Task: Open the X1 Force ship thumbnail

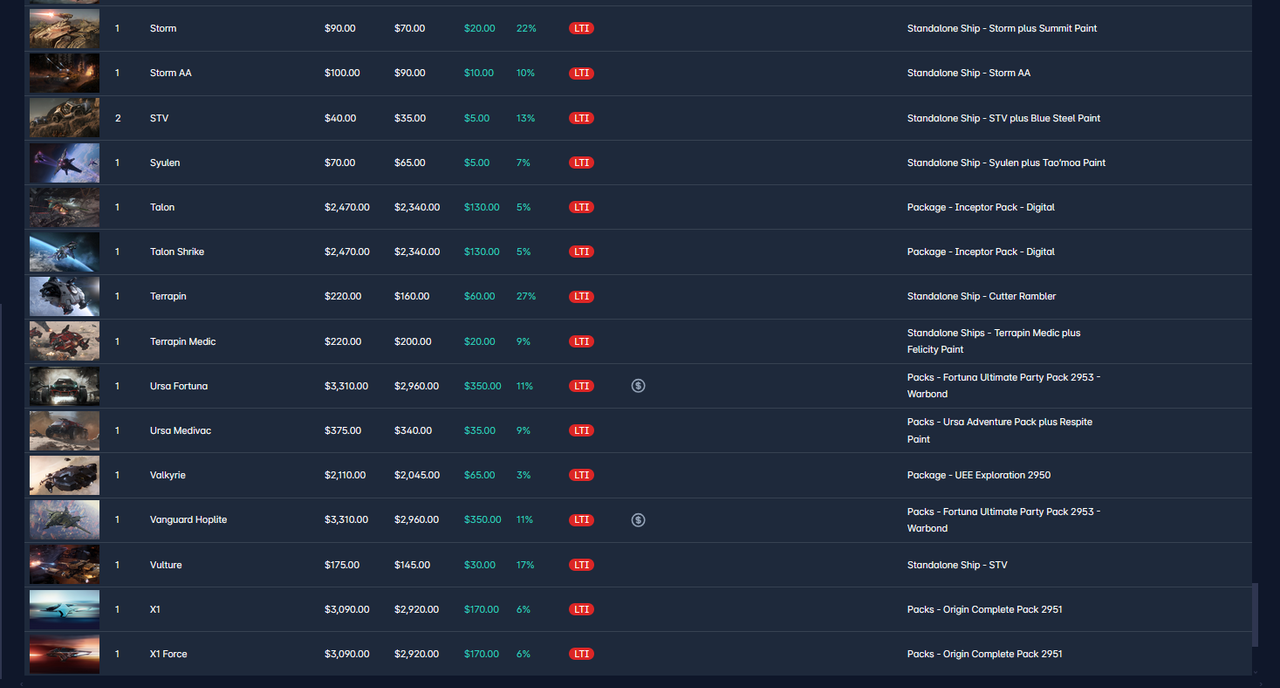Action: point(64,654)
